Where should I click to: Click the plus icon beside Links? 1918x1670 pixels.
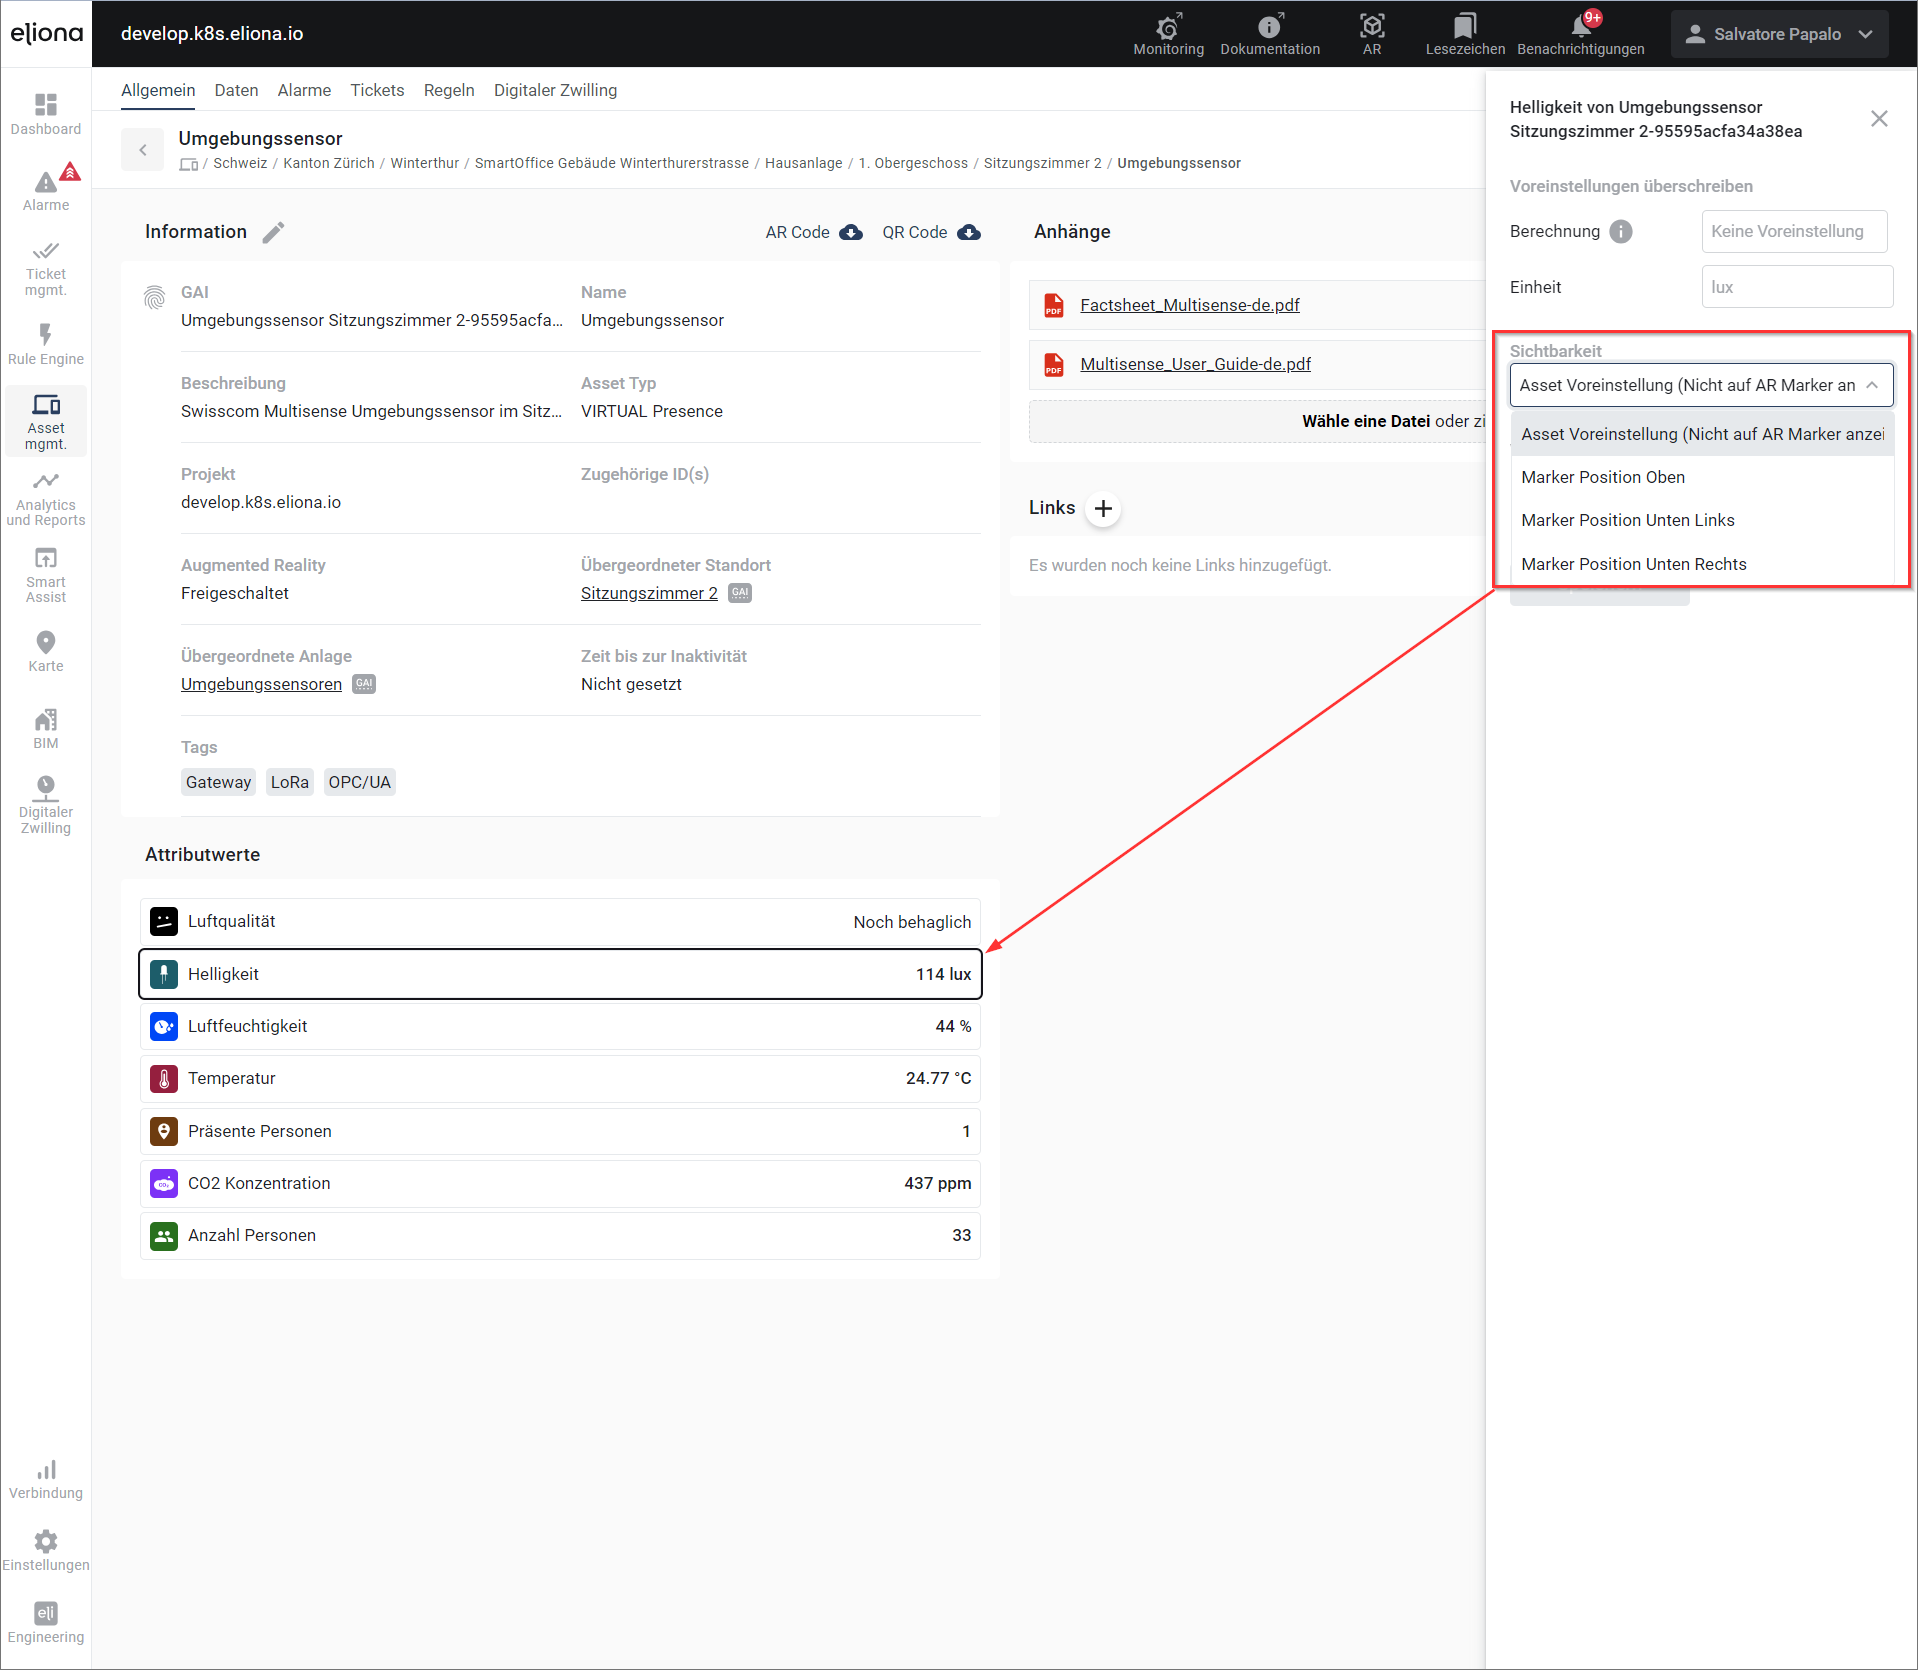(x=1103, y=508)
